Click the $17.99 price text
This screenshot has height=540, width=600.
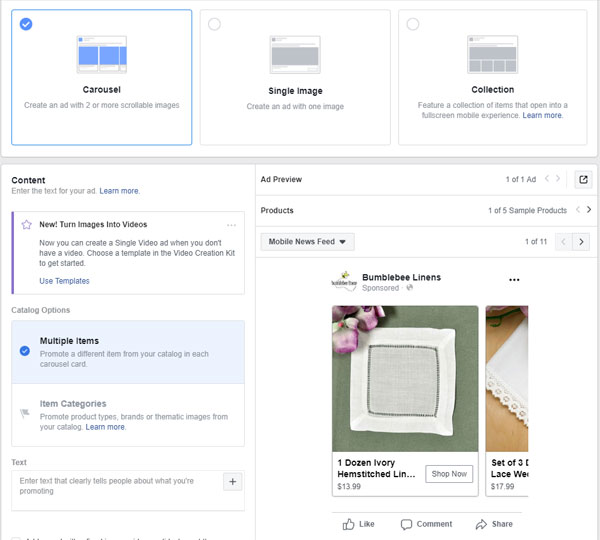(x=502, y=486)
